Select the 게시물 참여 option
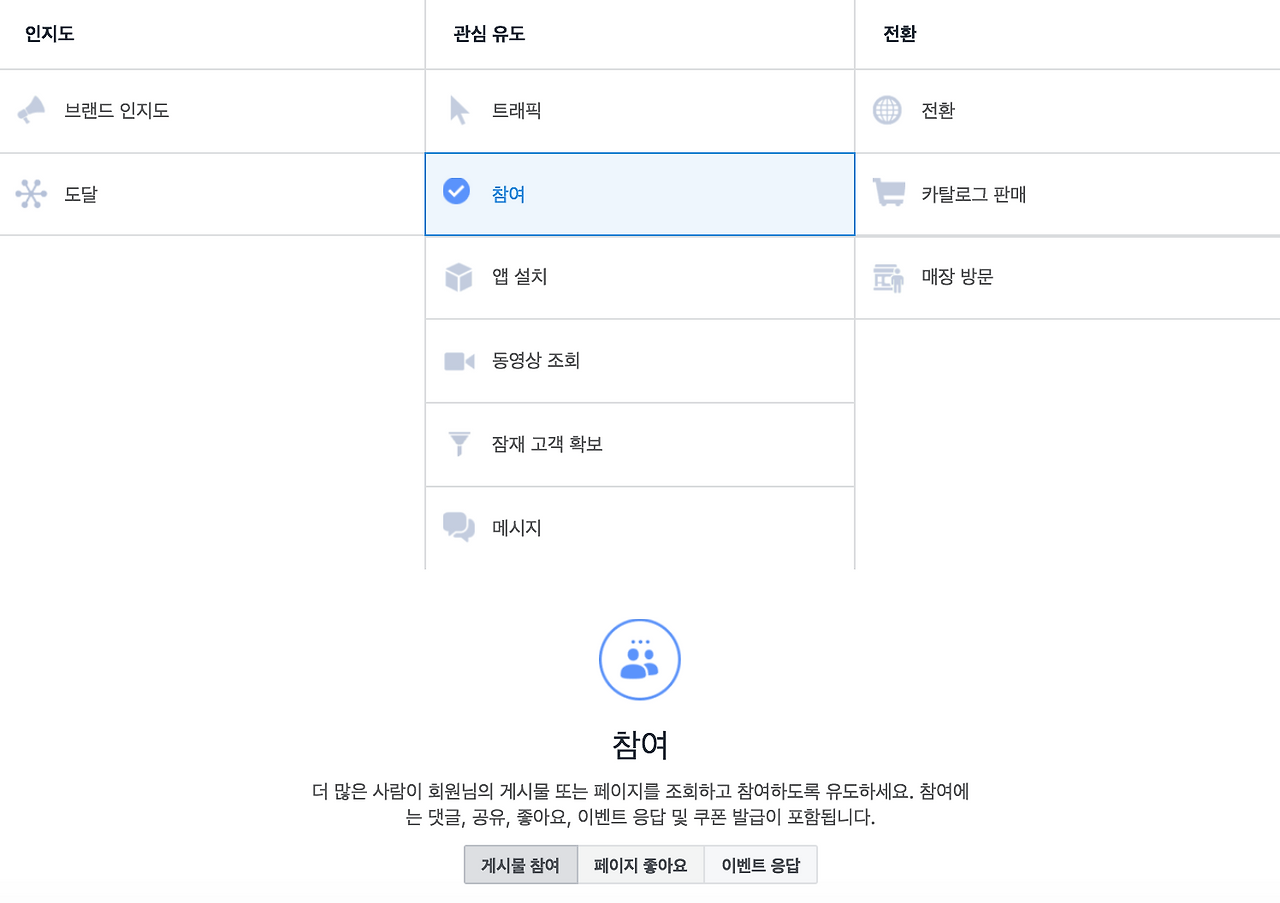Viewport: 1280px width, 903px height. coord(520,864)
